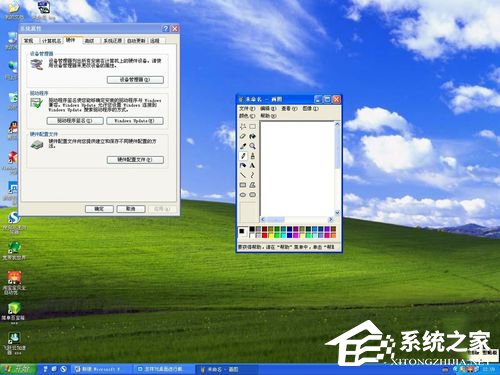
Task: Choose the Polygon shape tool in Paint
Action: pos(253,185)
